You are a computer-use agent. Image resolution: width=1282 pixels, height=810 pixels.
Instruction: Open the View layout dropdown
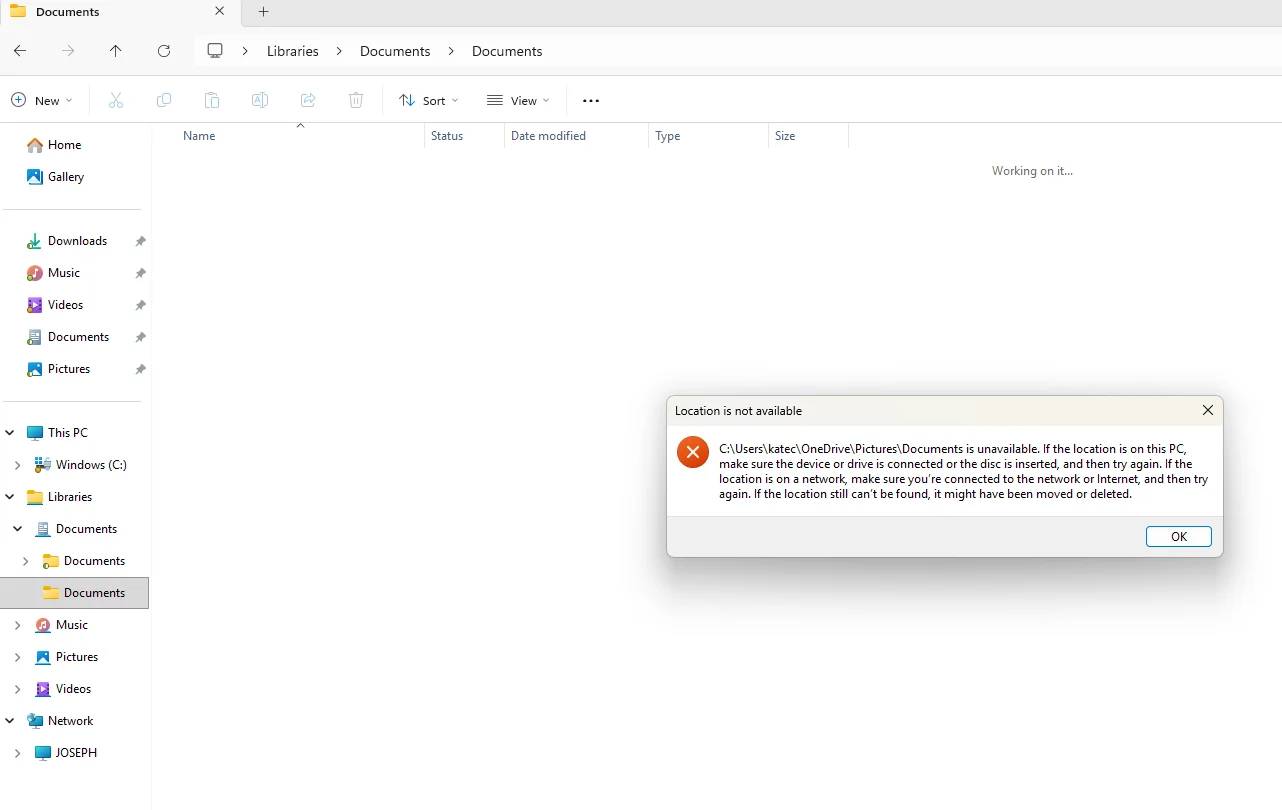(519, 100)
